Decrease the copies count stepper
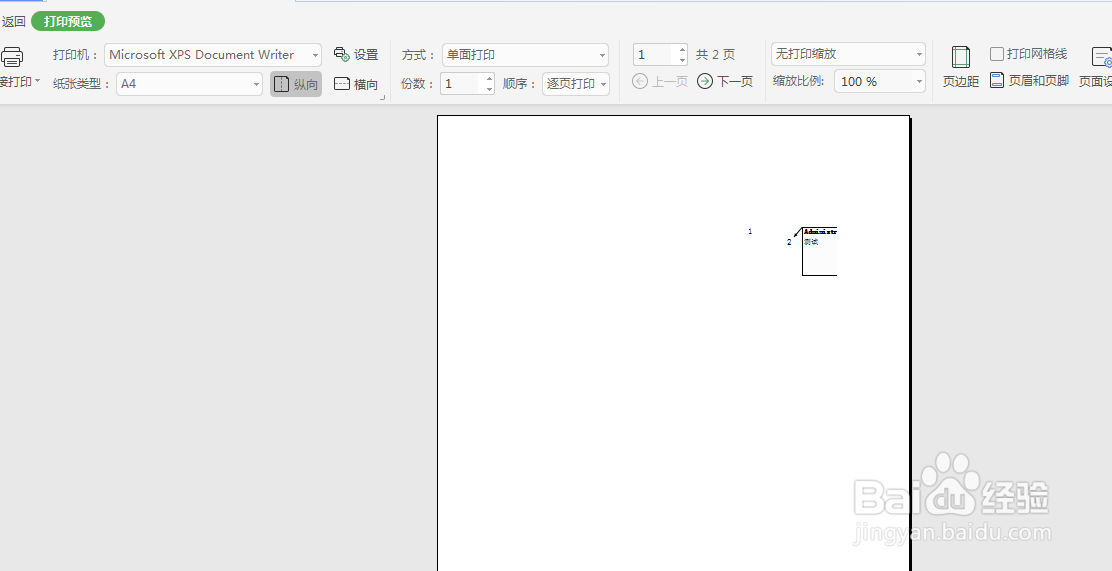 pyautogui.click(x=489, y=89)
